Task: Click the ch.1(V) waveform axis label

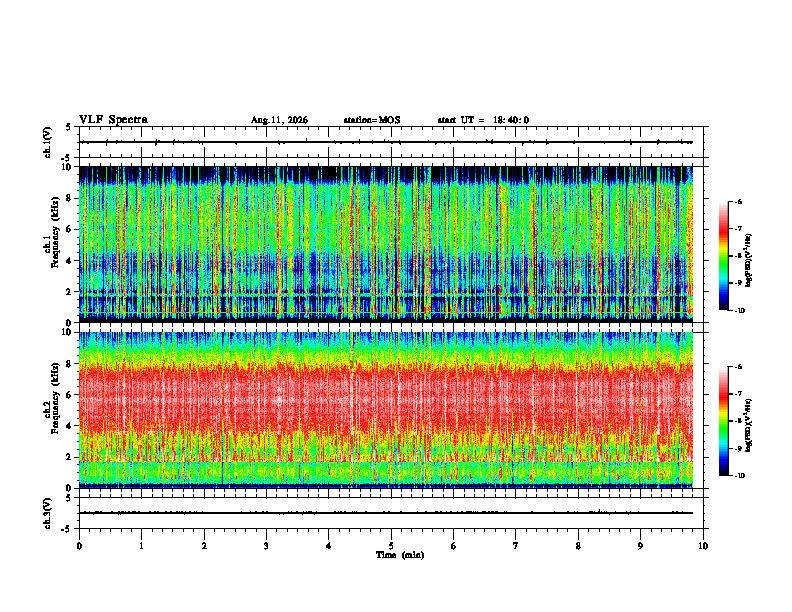Action: (x=48, y=142)
